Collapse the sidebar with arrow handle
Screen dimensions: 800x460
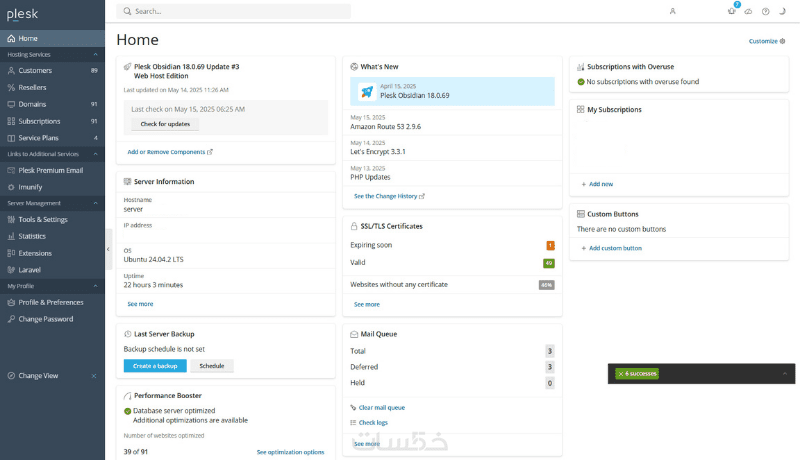(x=108, y=249)
